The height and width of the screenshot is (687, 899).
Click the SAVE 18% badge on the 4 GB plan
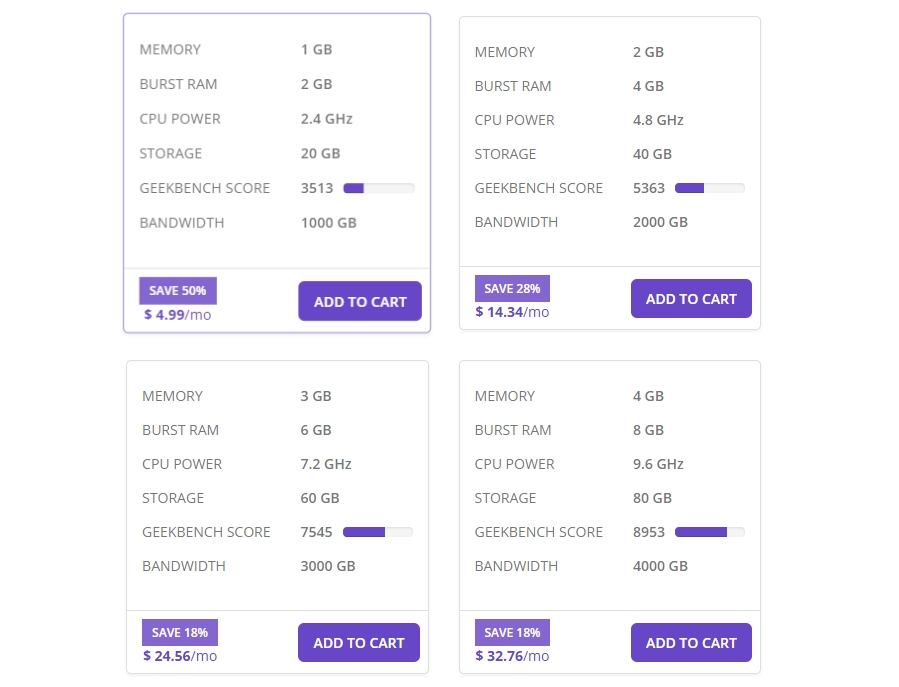pos(511,632)
